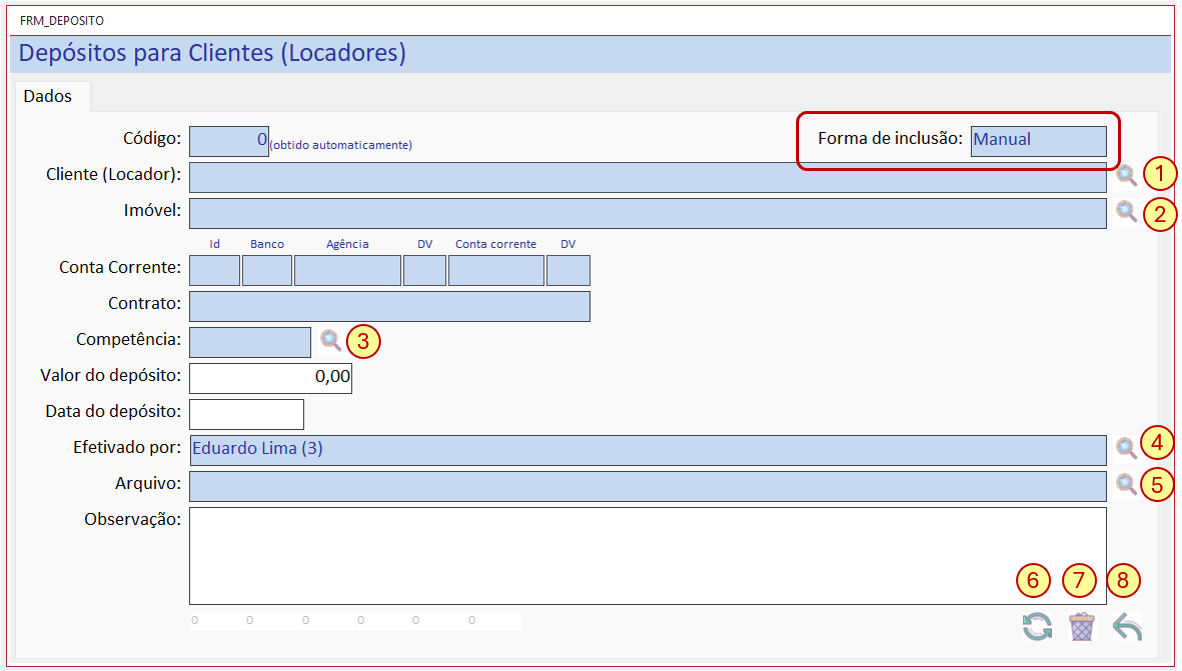Select the Banco box

click(267, 271)
